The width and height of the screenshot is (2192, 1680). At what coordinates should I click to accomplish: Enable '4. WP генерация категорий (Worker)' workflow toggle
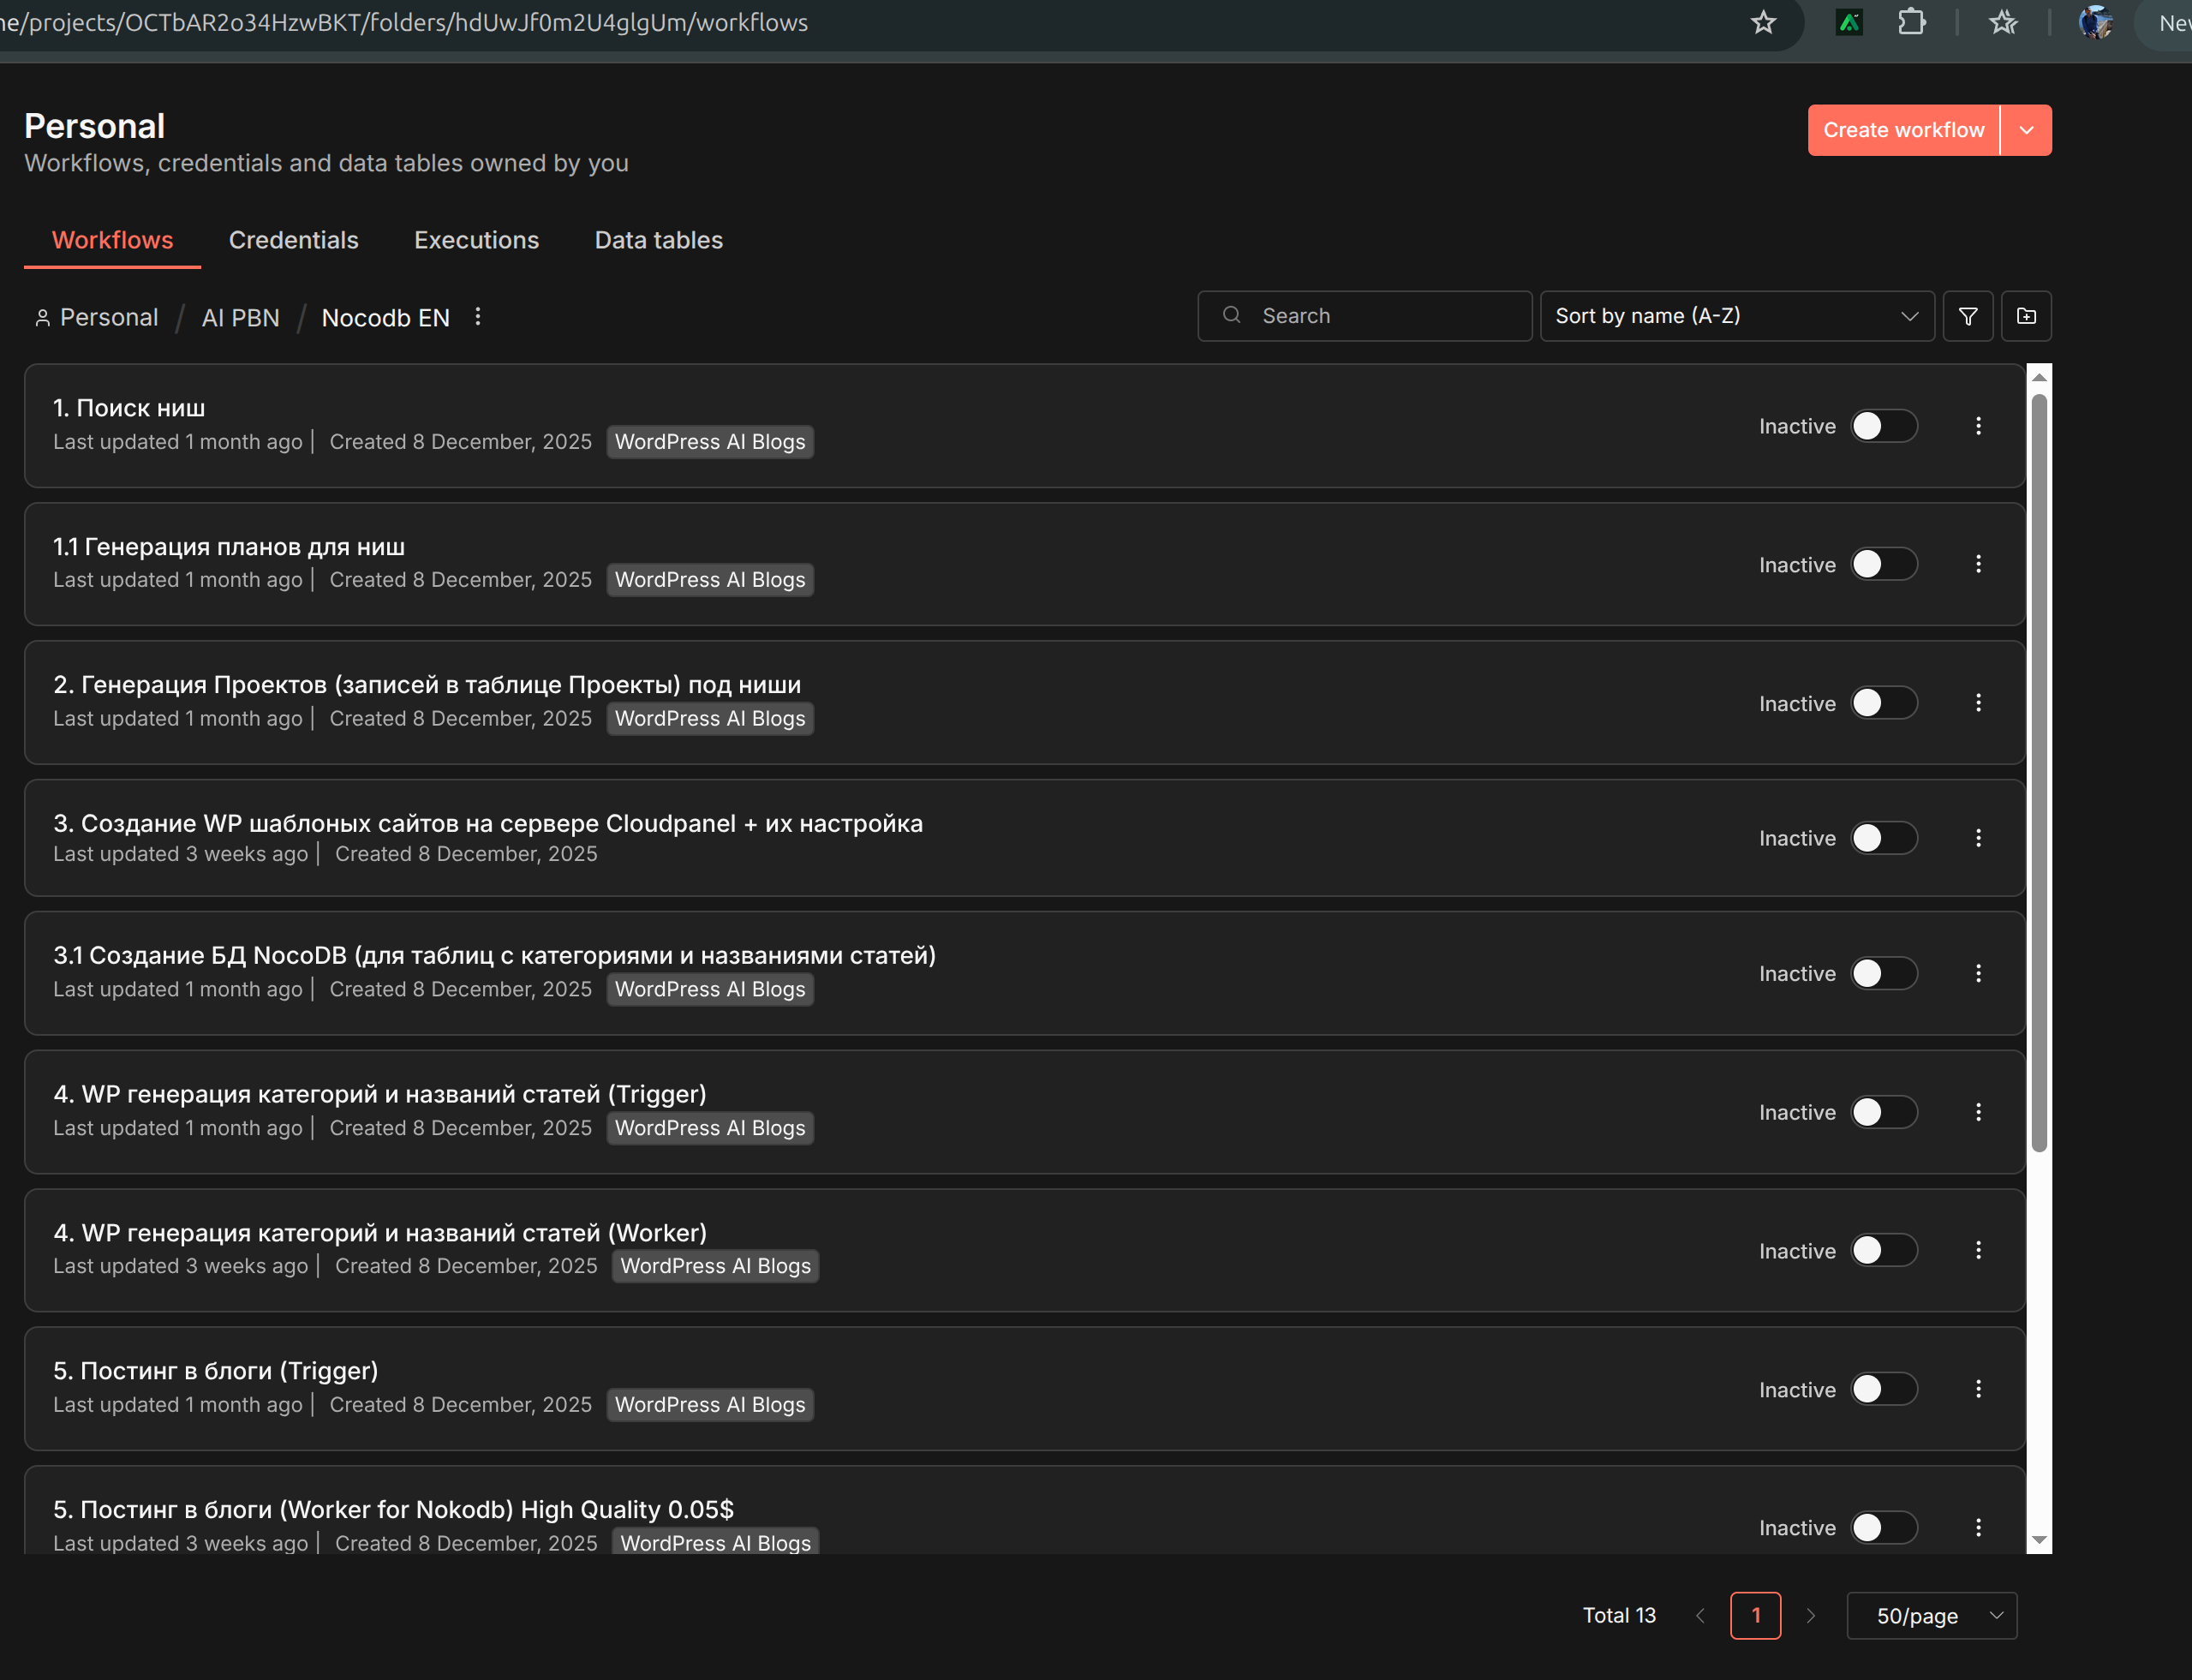point(1883,1250)
